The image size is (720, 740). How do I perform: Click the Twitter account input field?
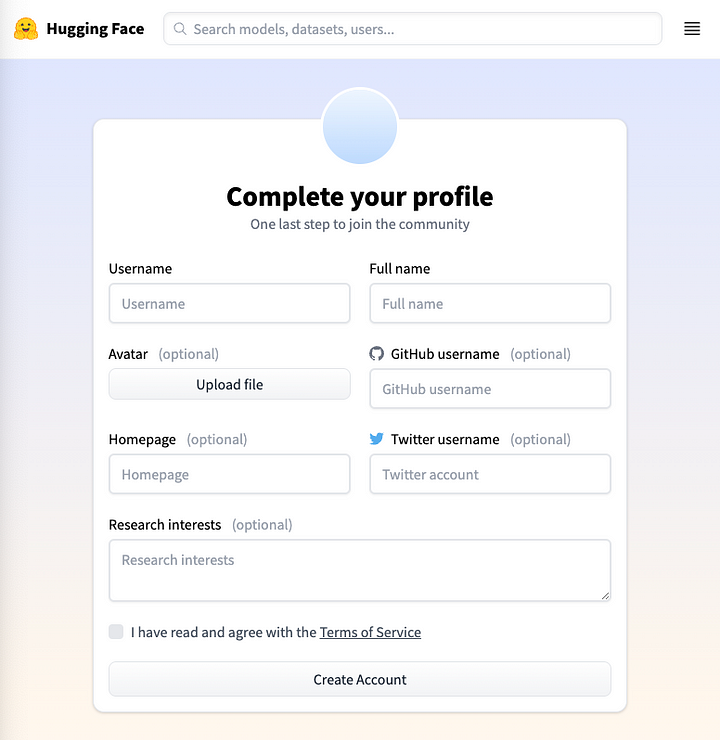[x=490, y=475]
